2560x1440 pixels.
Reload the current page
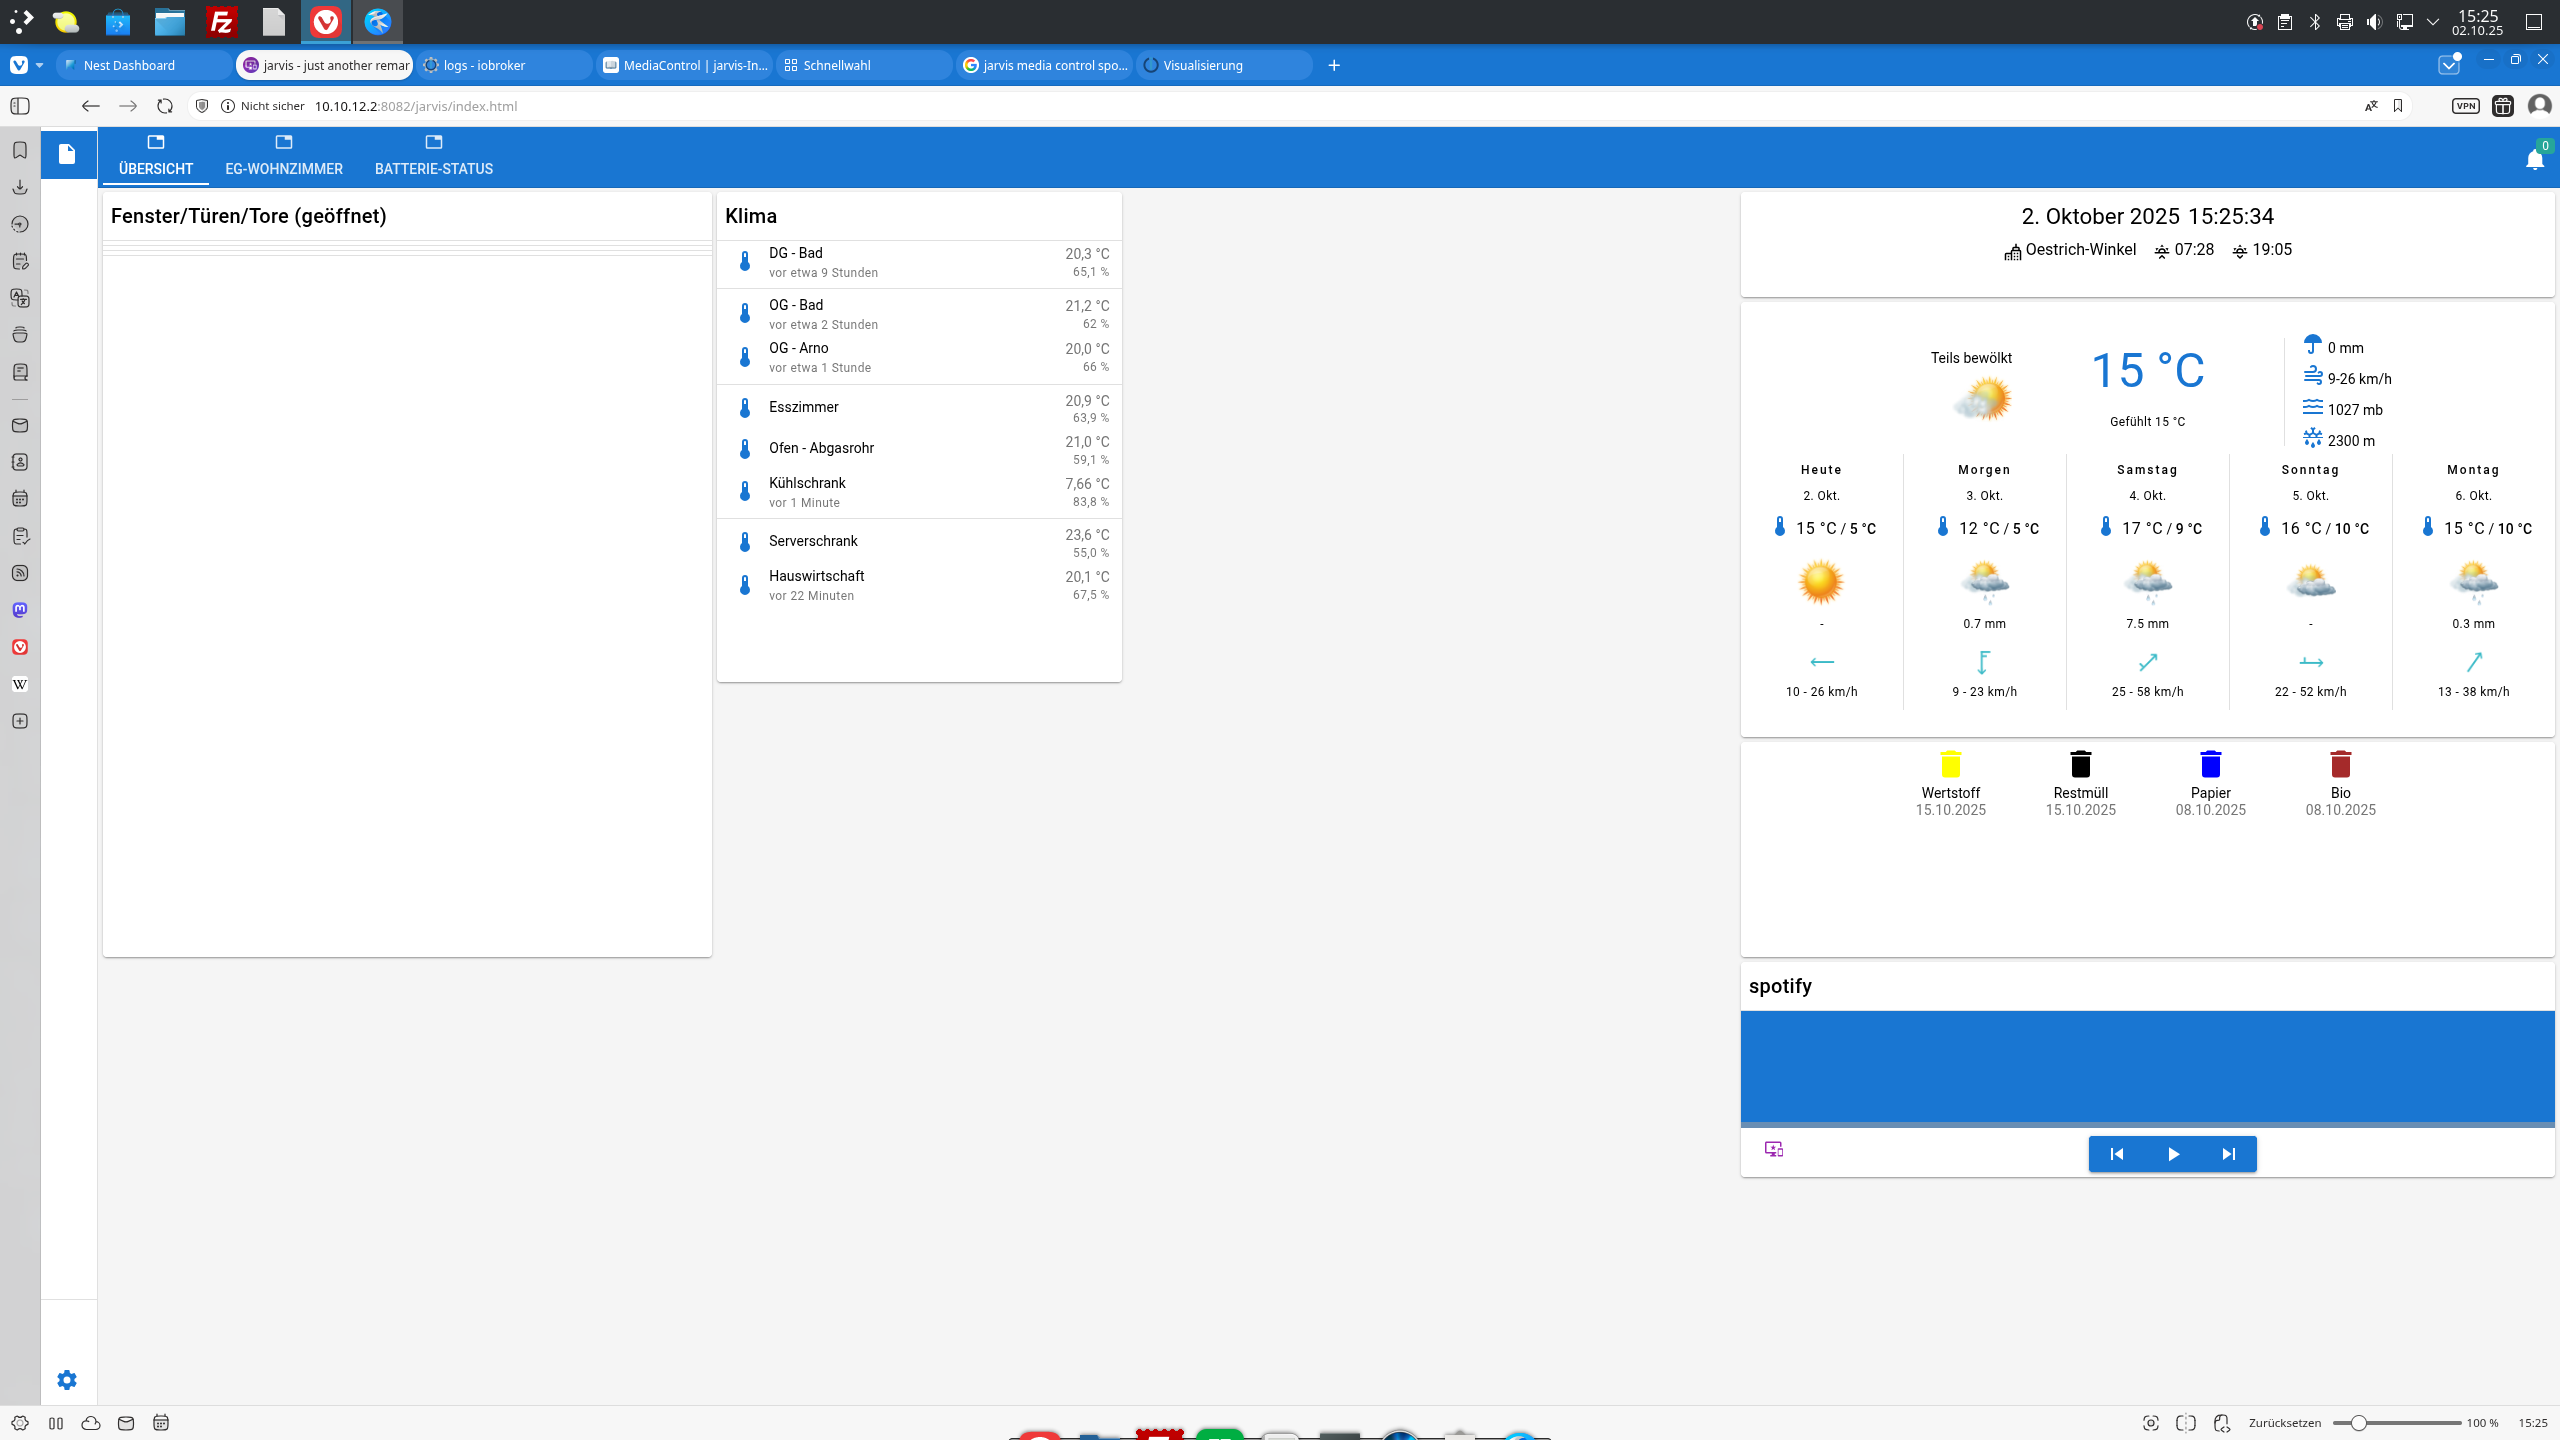(165, 106)
